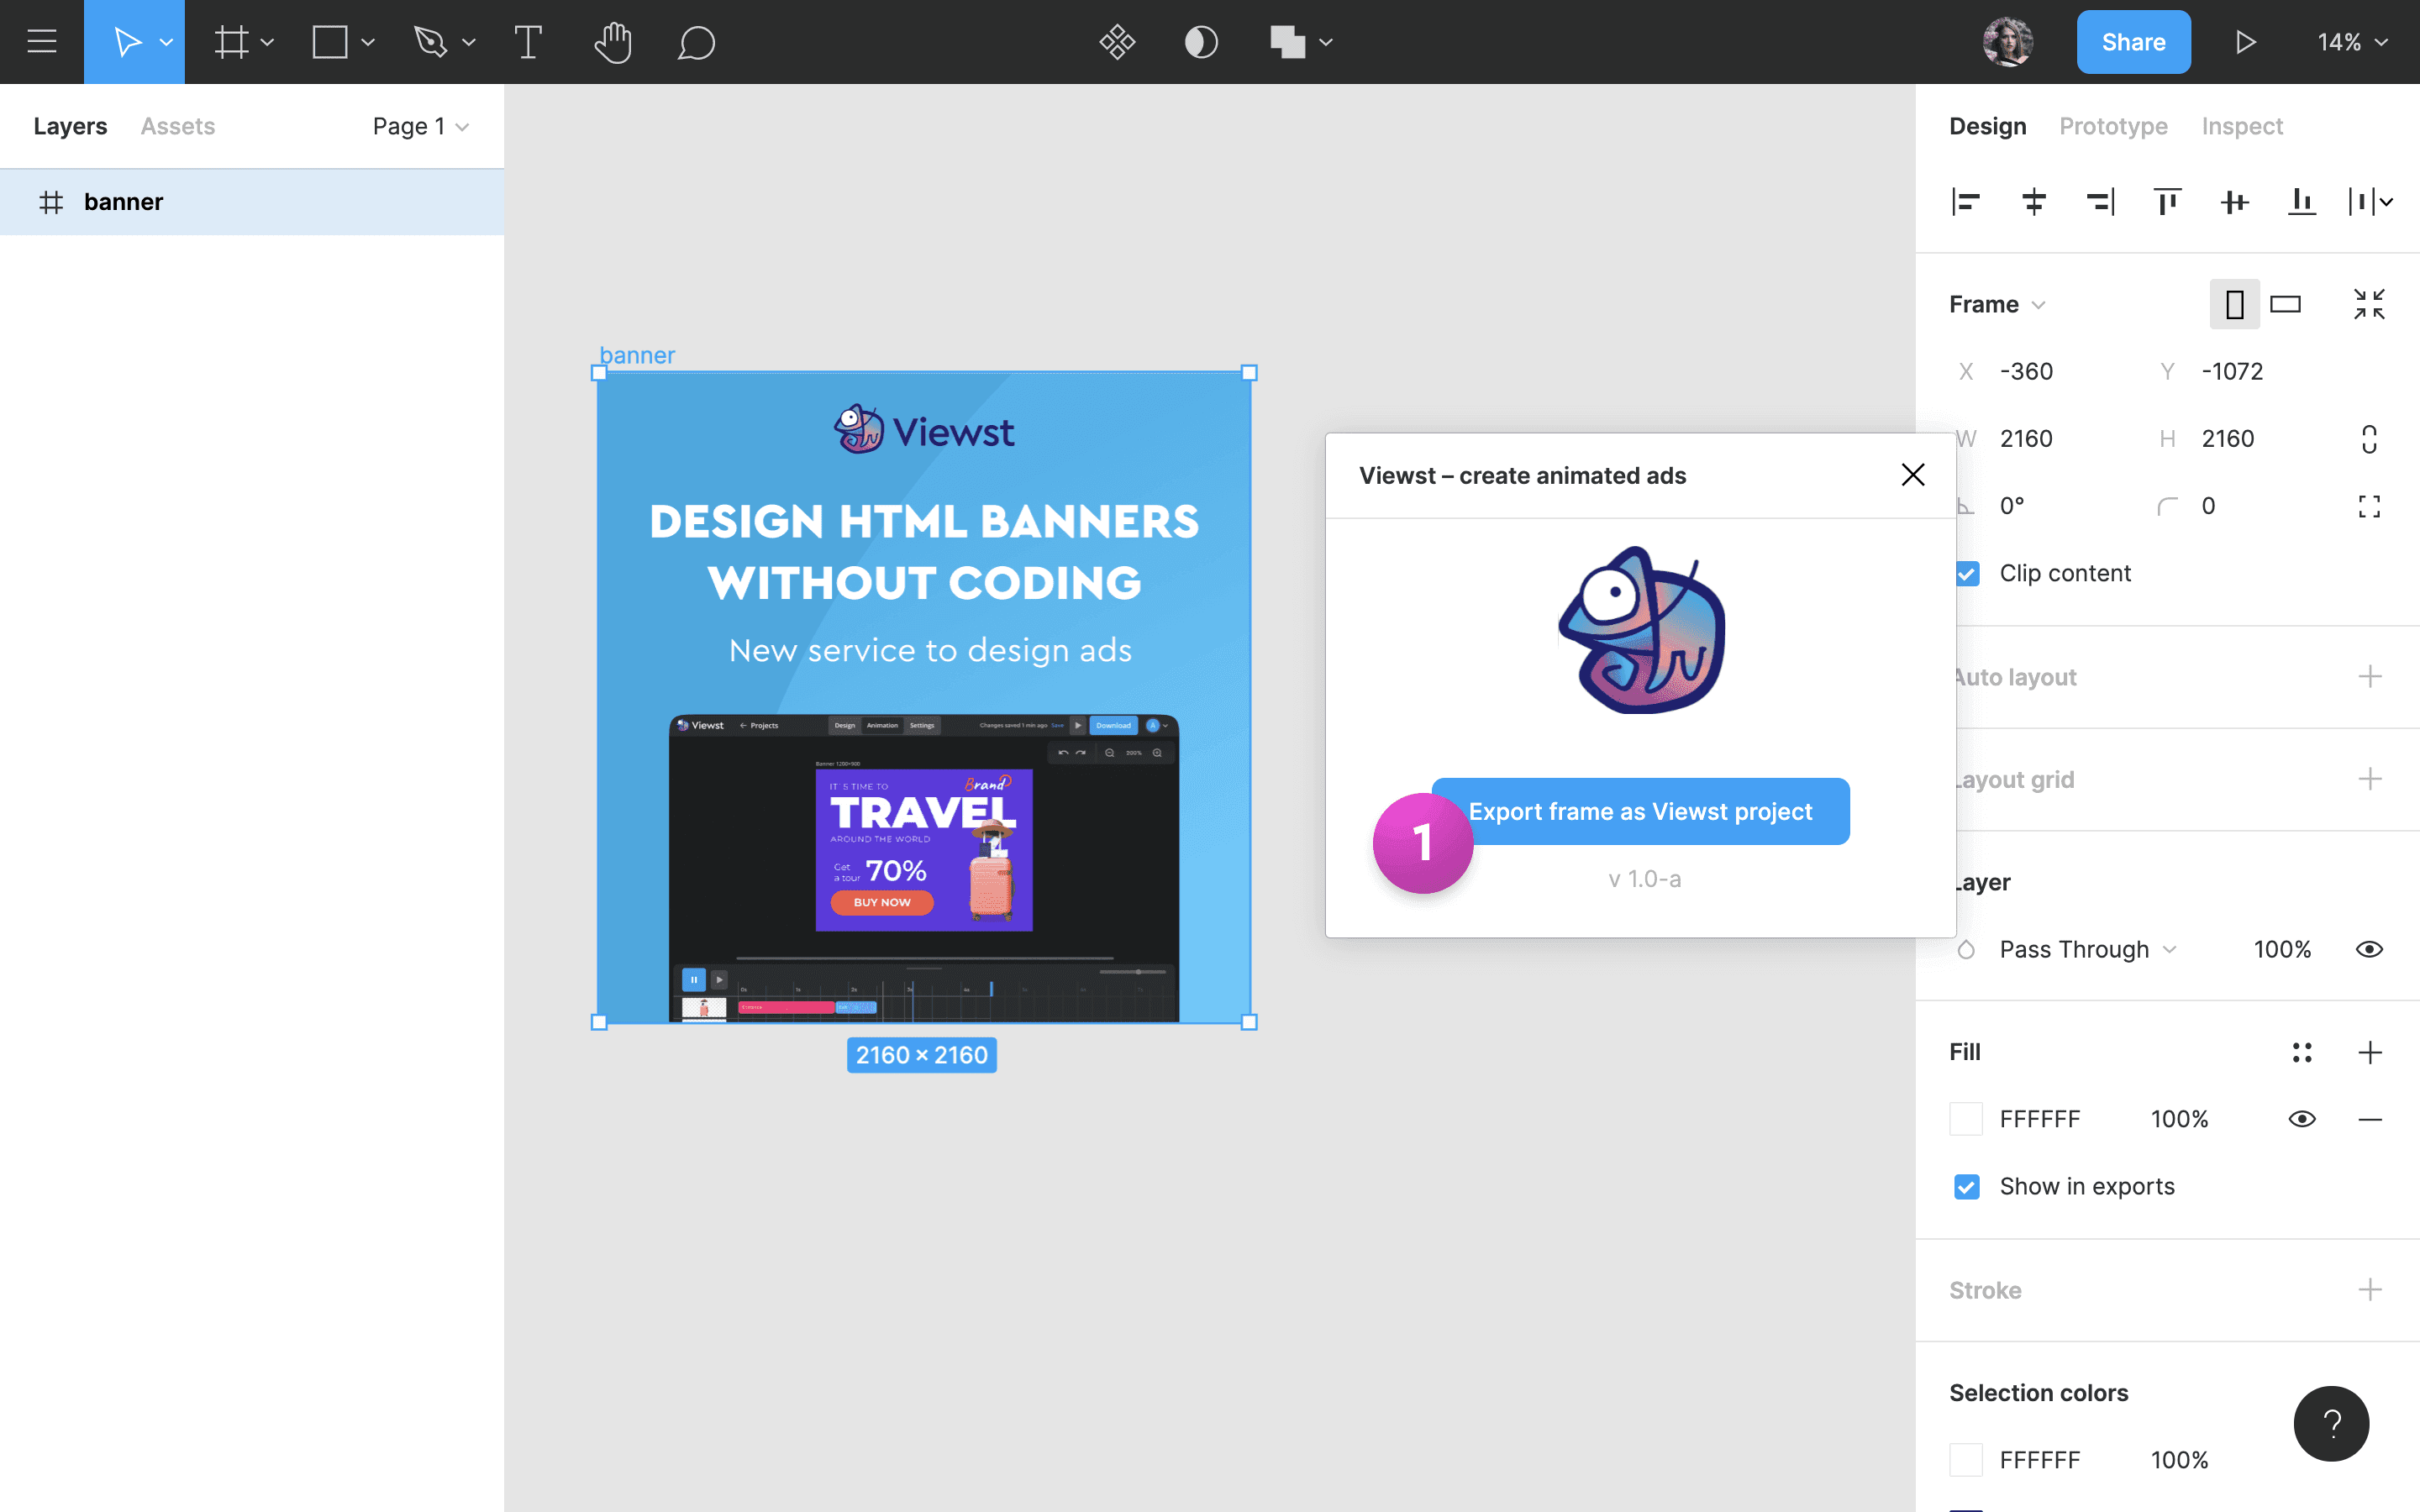
Task: Click the Mask half-circle icon
Action: tap(1201, 42)
